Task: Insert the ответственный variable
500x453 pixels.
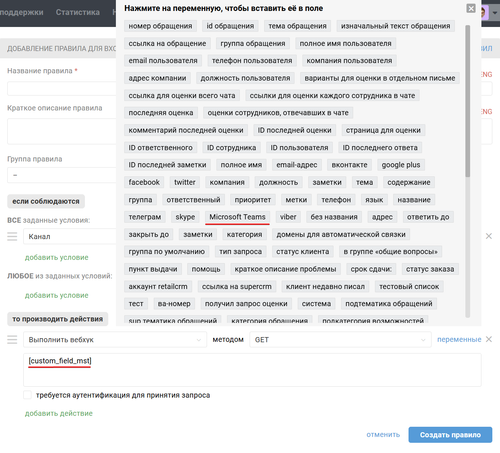Action: pyautogui.click(x=193, y=200)
